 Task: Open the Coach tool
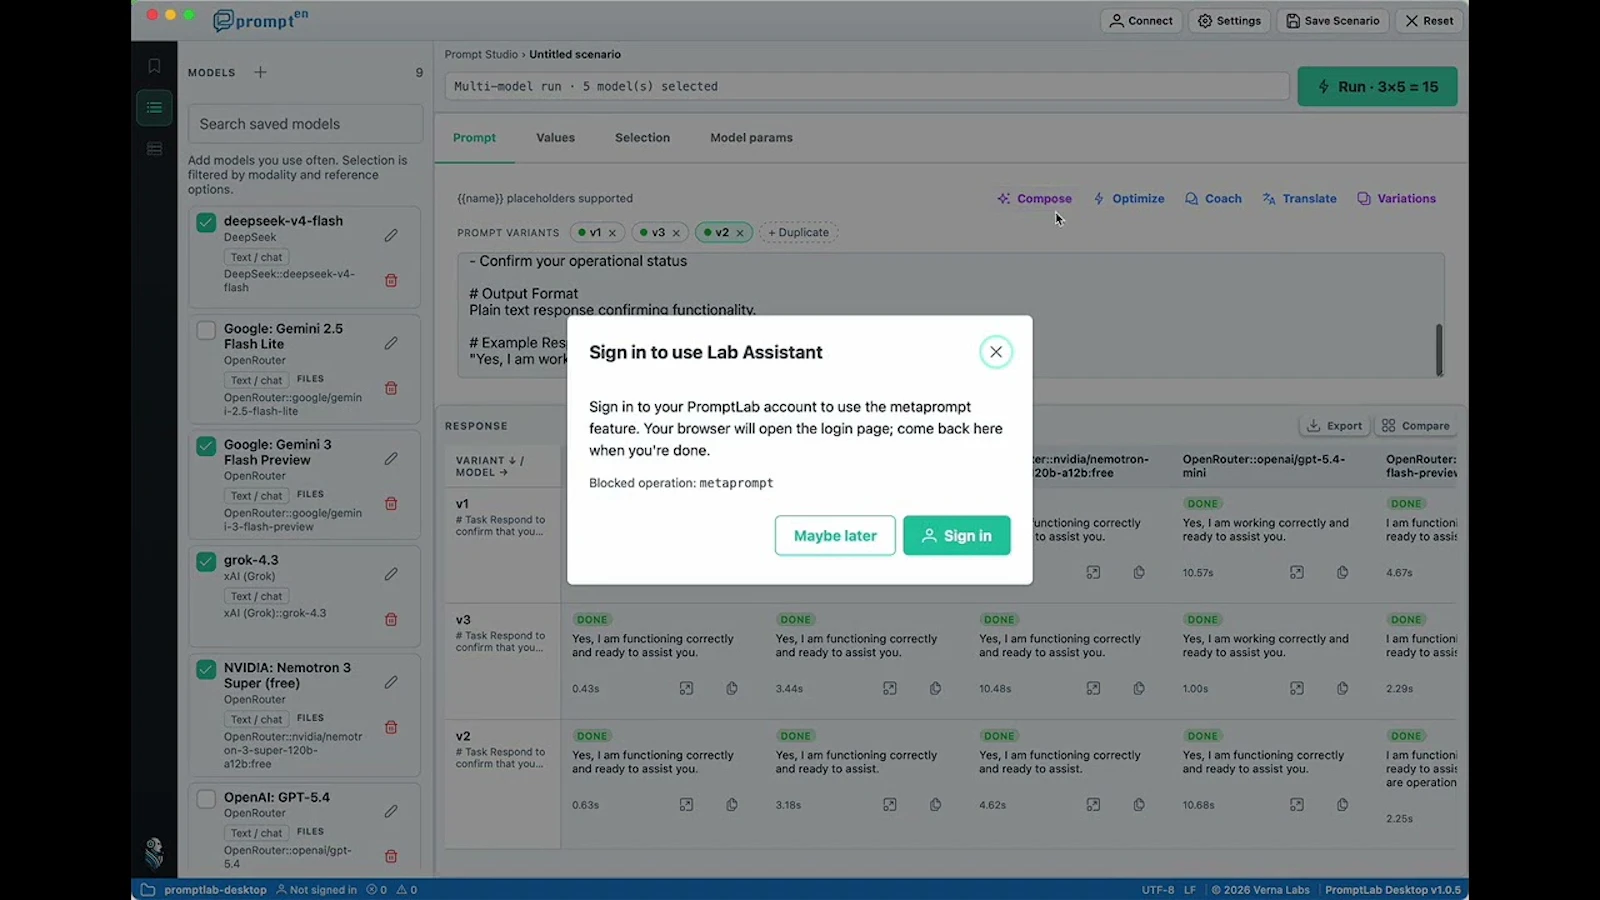(1213, 199)
